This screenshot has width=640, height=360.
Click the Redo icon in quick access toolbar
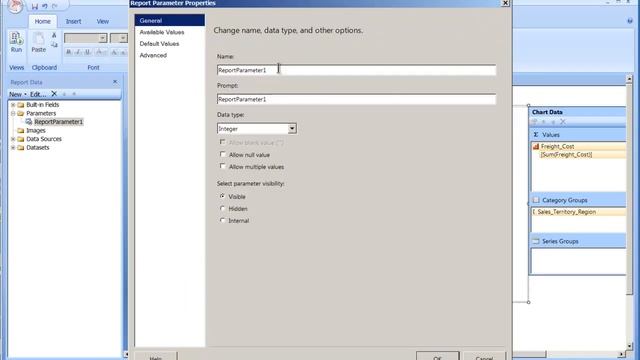(x=55, y=7)
